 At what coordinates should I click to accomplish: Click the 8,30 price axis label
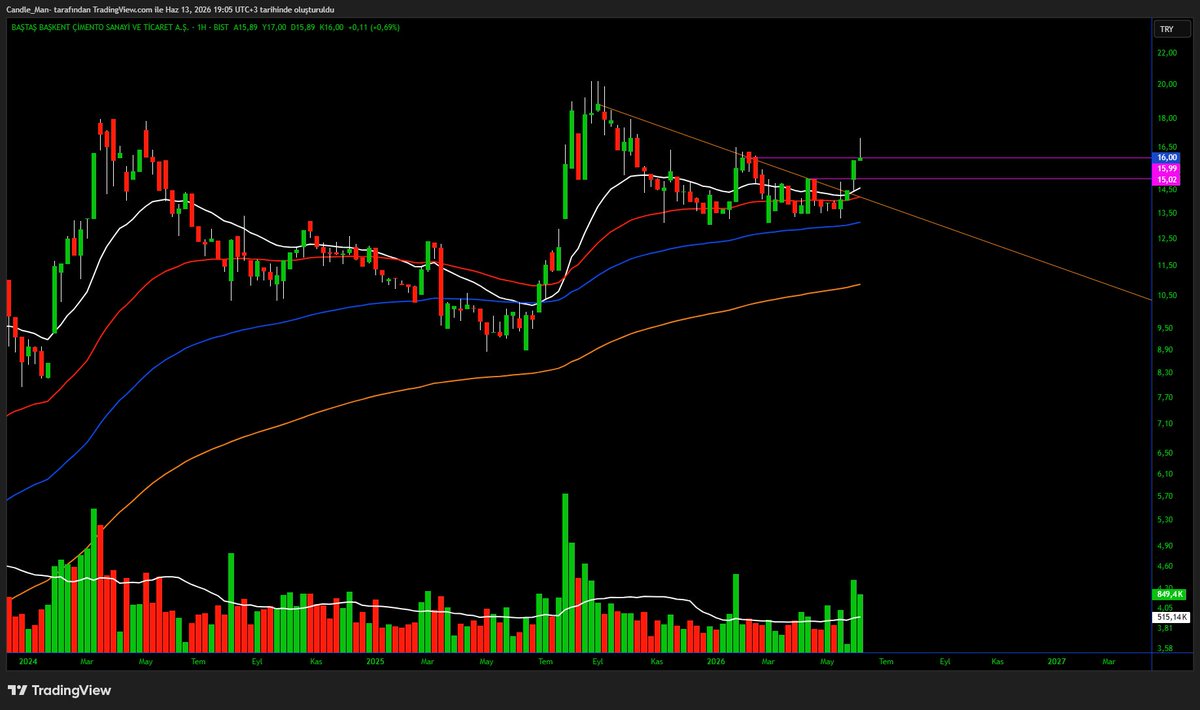pos(1165,372)
